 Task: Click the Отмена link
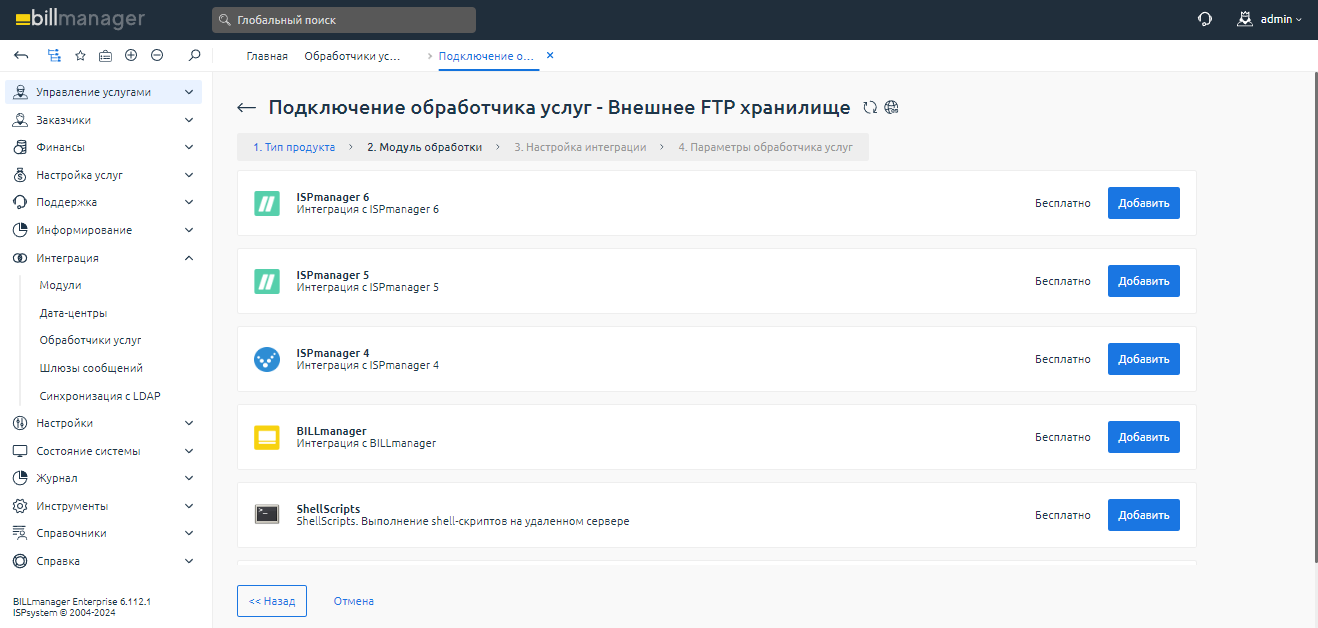[354, 601]
